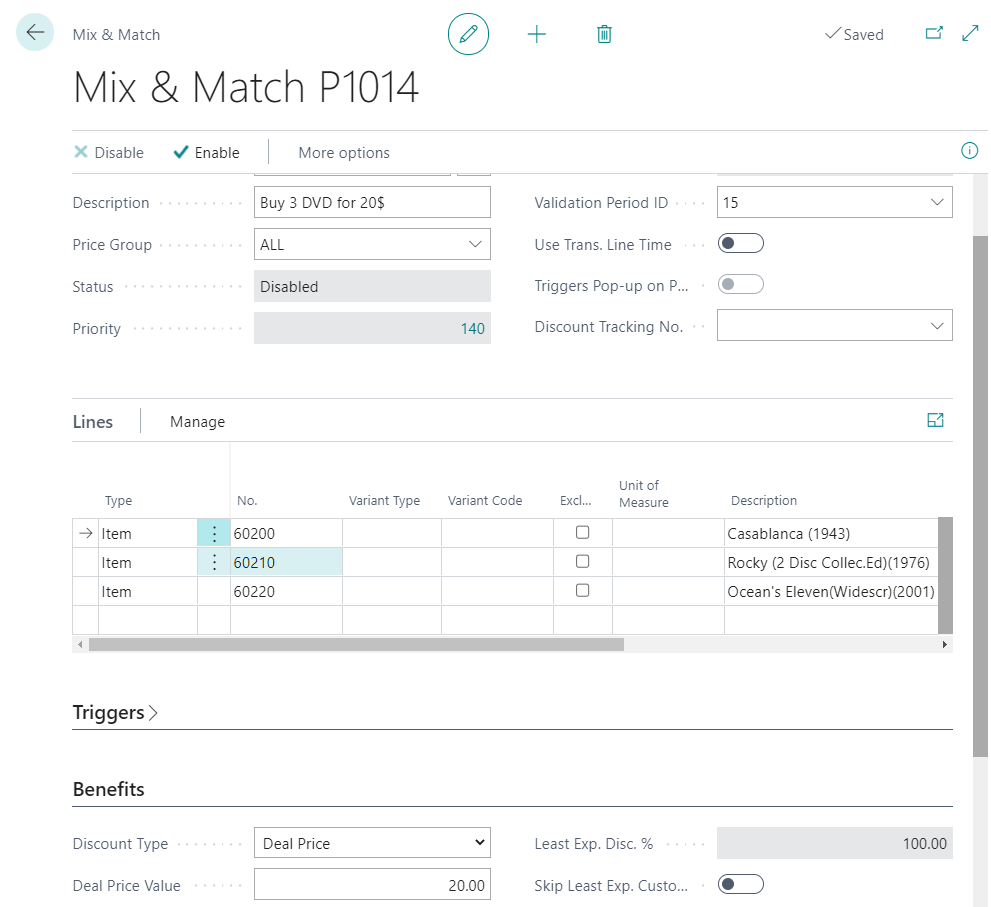
Task: Click scroll left arrow of lines grid
Action: 80,645
